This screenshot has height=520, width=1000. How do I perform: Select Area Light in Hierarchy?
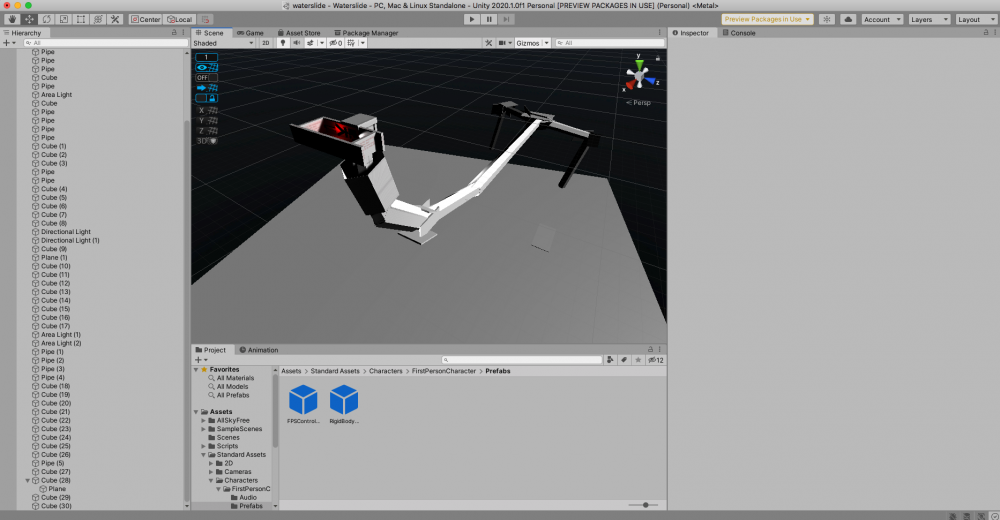point(57,94)
